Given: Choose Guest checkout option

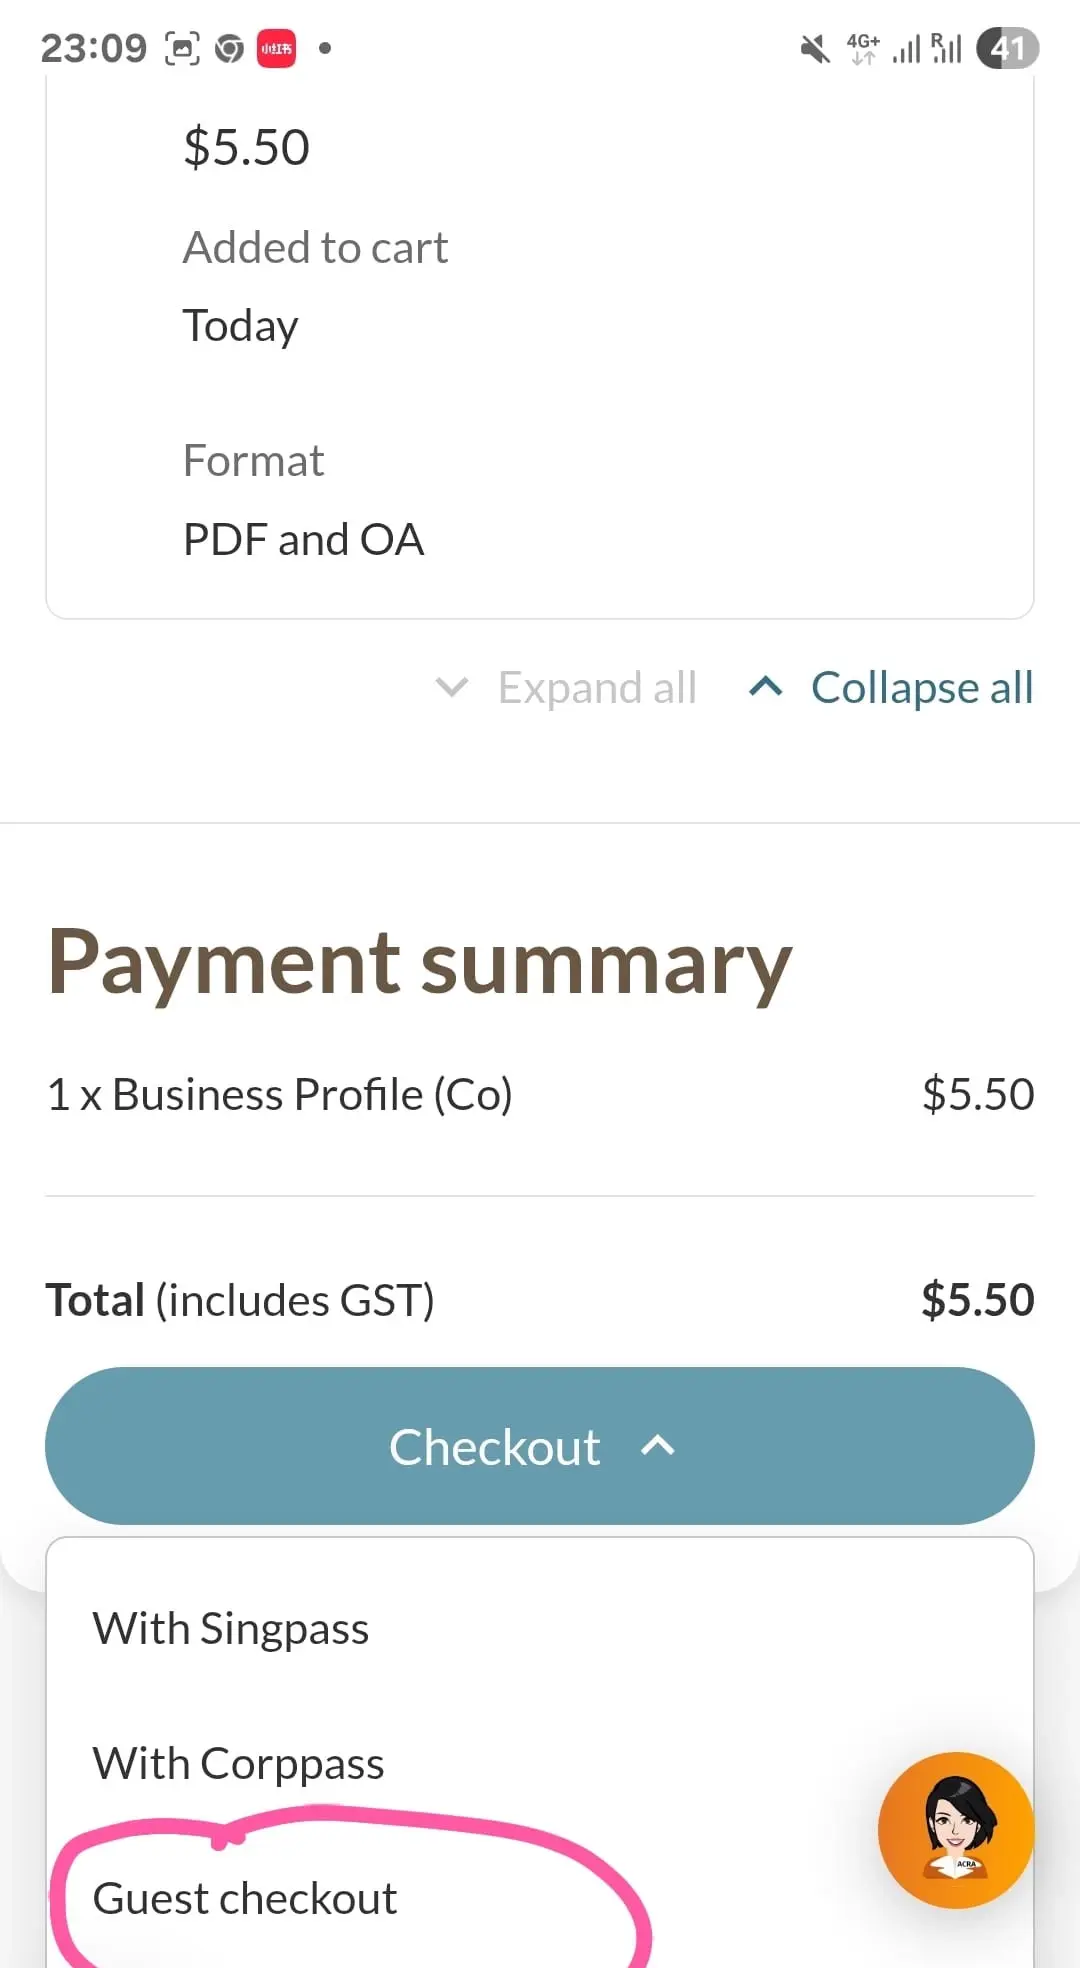Looking at the screenshot, I should (245, 1899).
